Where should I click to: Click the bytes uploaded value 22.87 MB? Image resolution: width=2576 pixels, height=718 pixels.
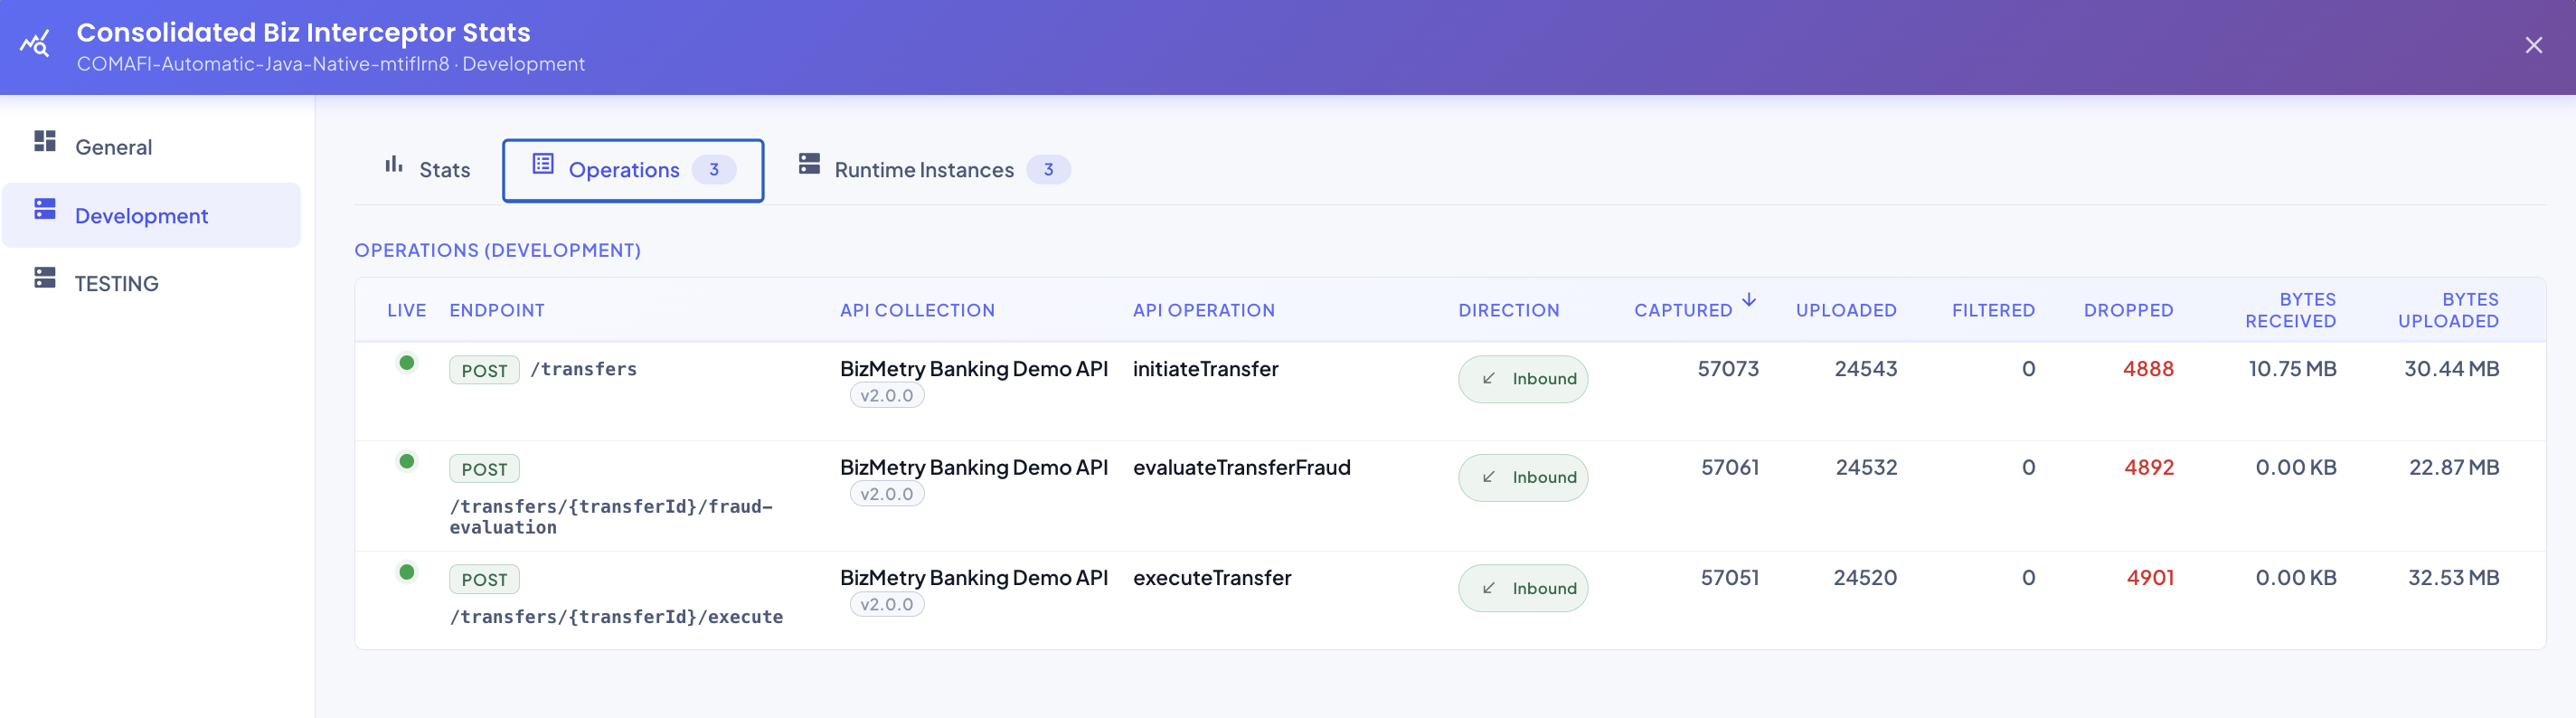point(2453,468)
